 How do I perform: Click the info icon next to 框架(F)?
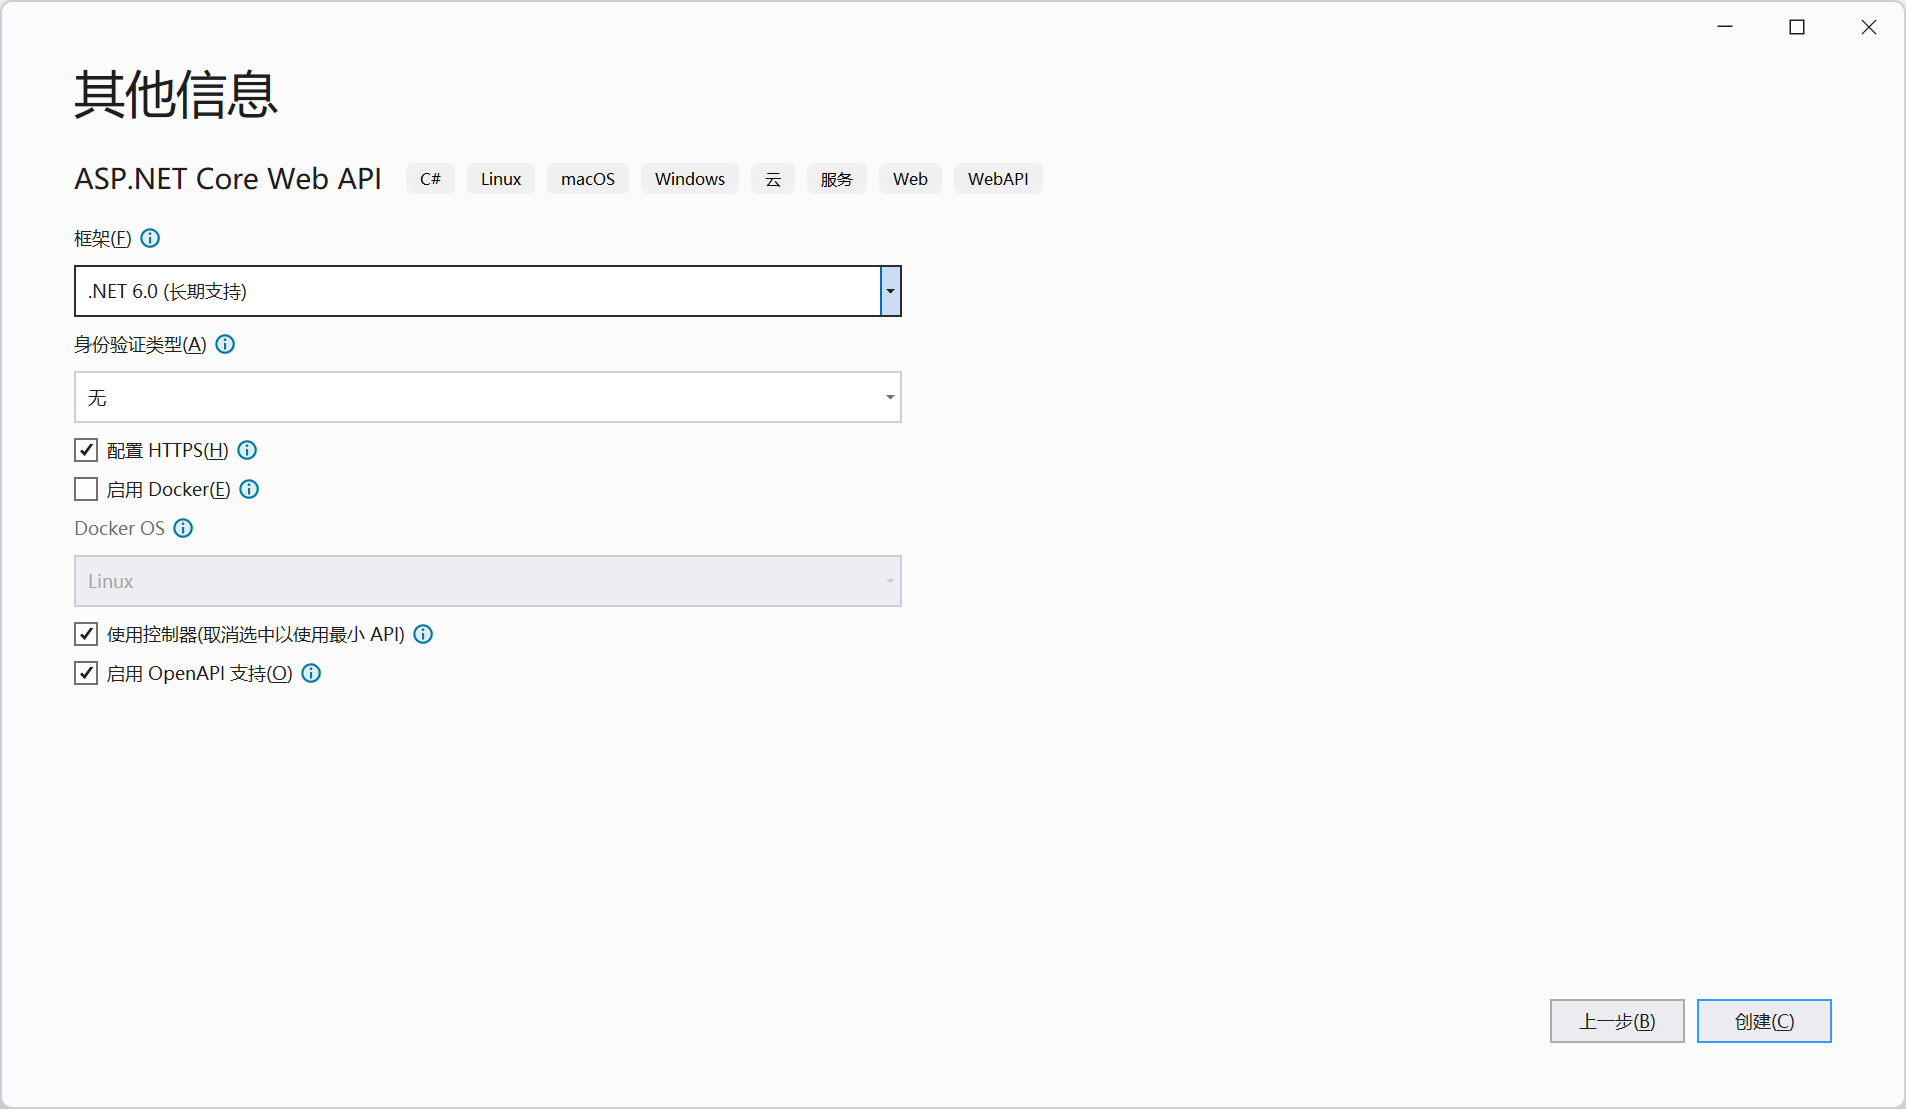click(150, 238)
